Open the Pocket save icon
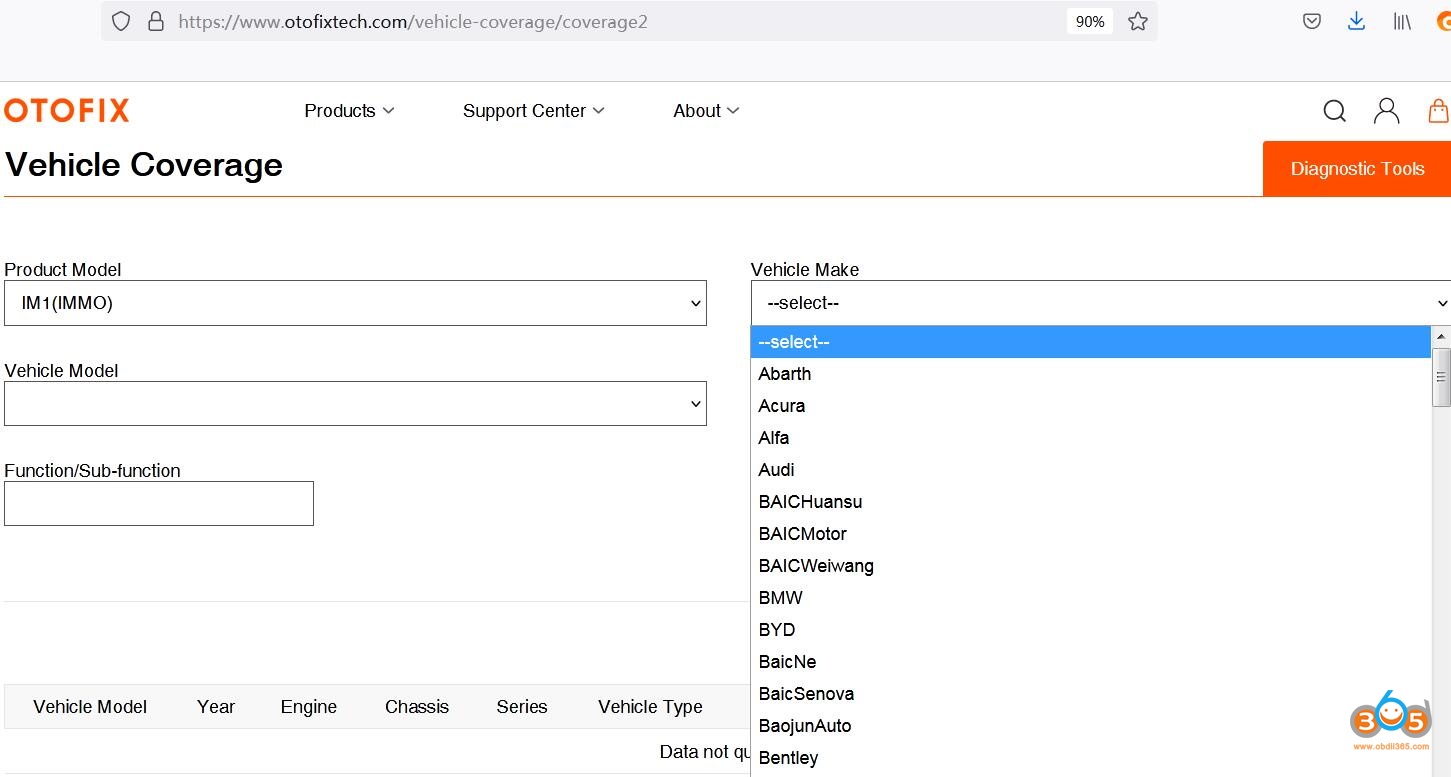Image resolution: width=1451 pixels, height=777 pixels. coord(1312,21)
